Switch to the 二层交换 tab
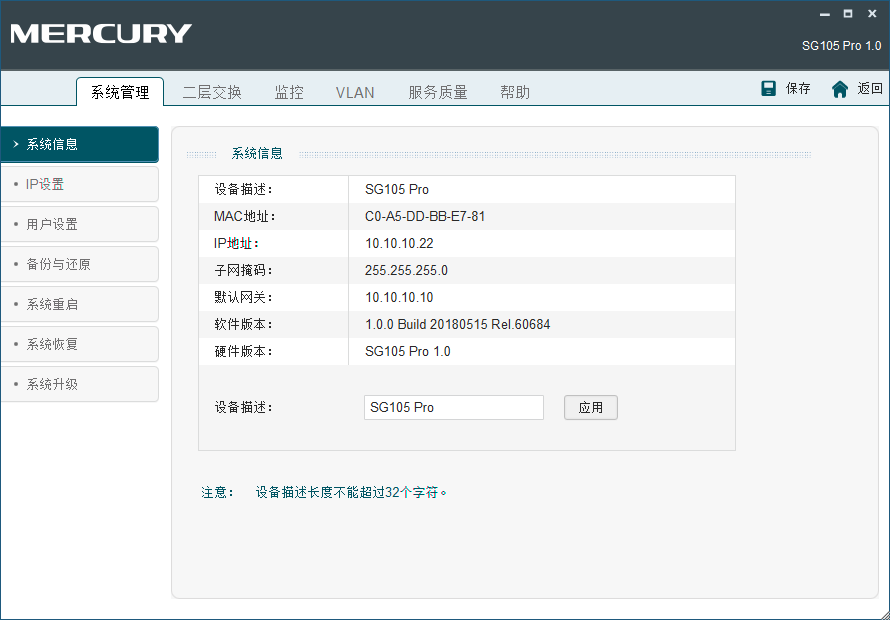 [212, 92]
